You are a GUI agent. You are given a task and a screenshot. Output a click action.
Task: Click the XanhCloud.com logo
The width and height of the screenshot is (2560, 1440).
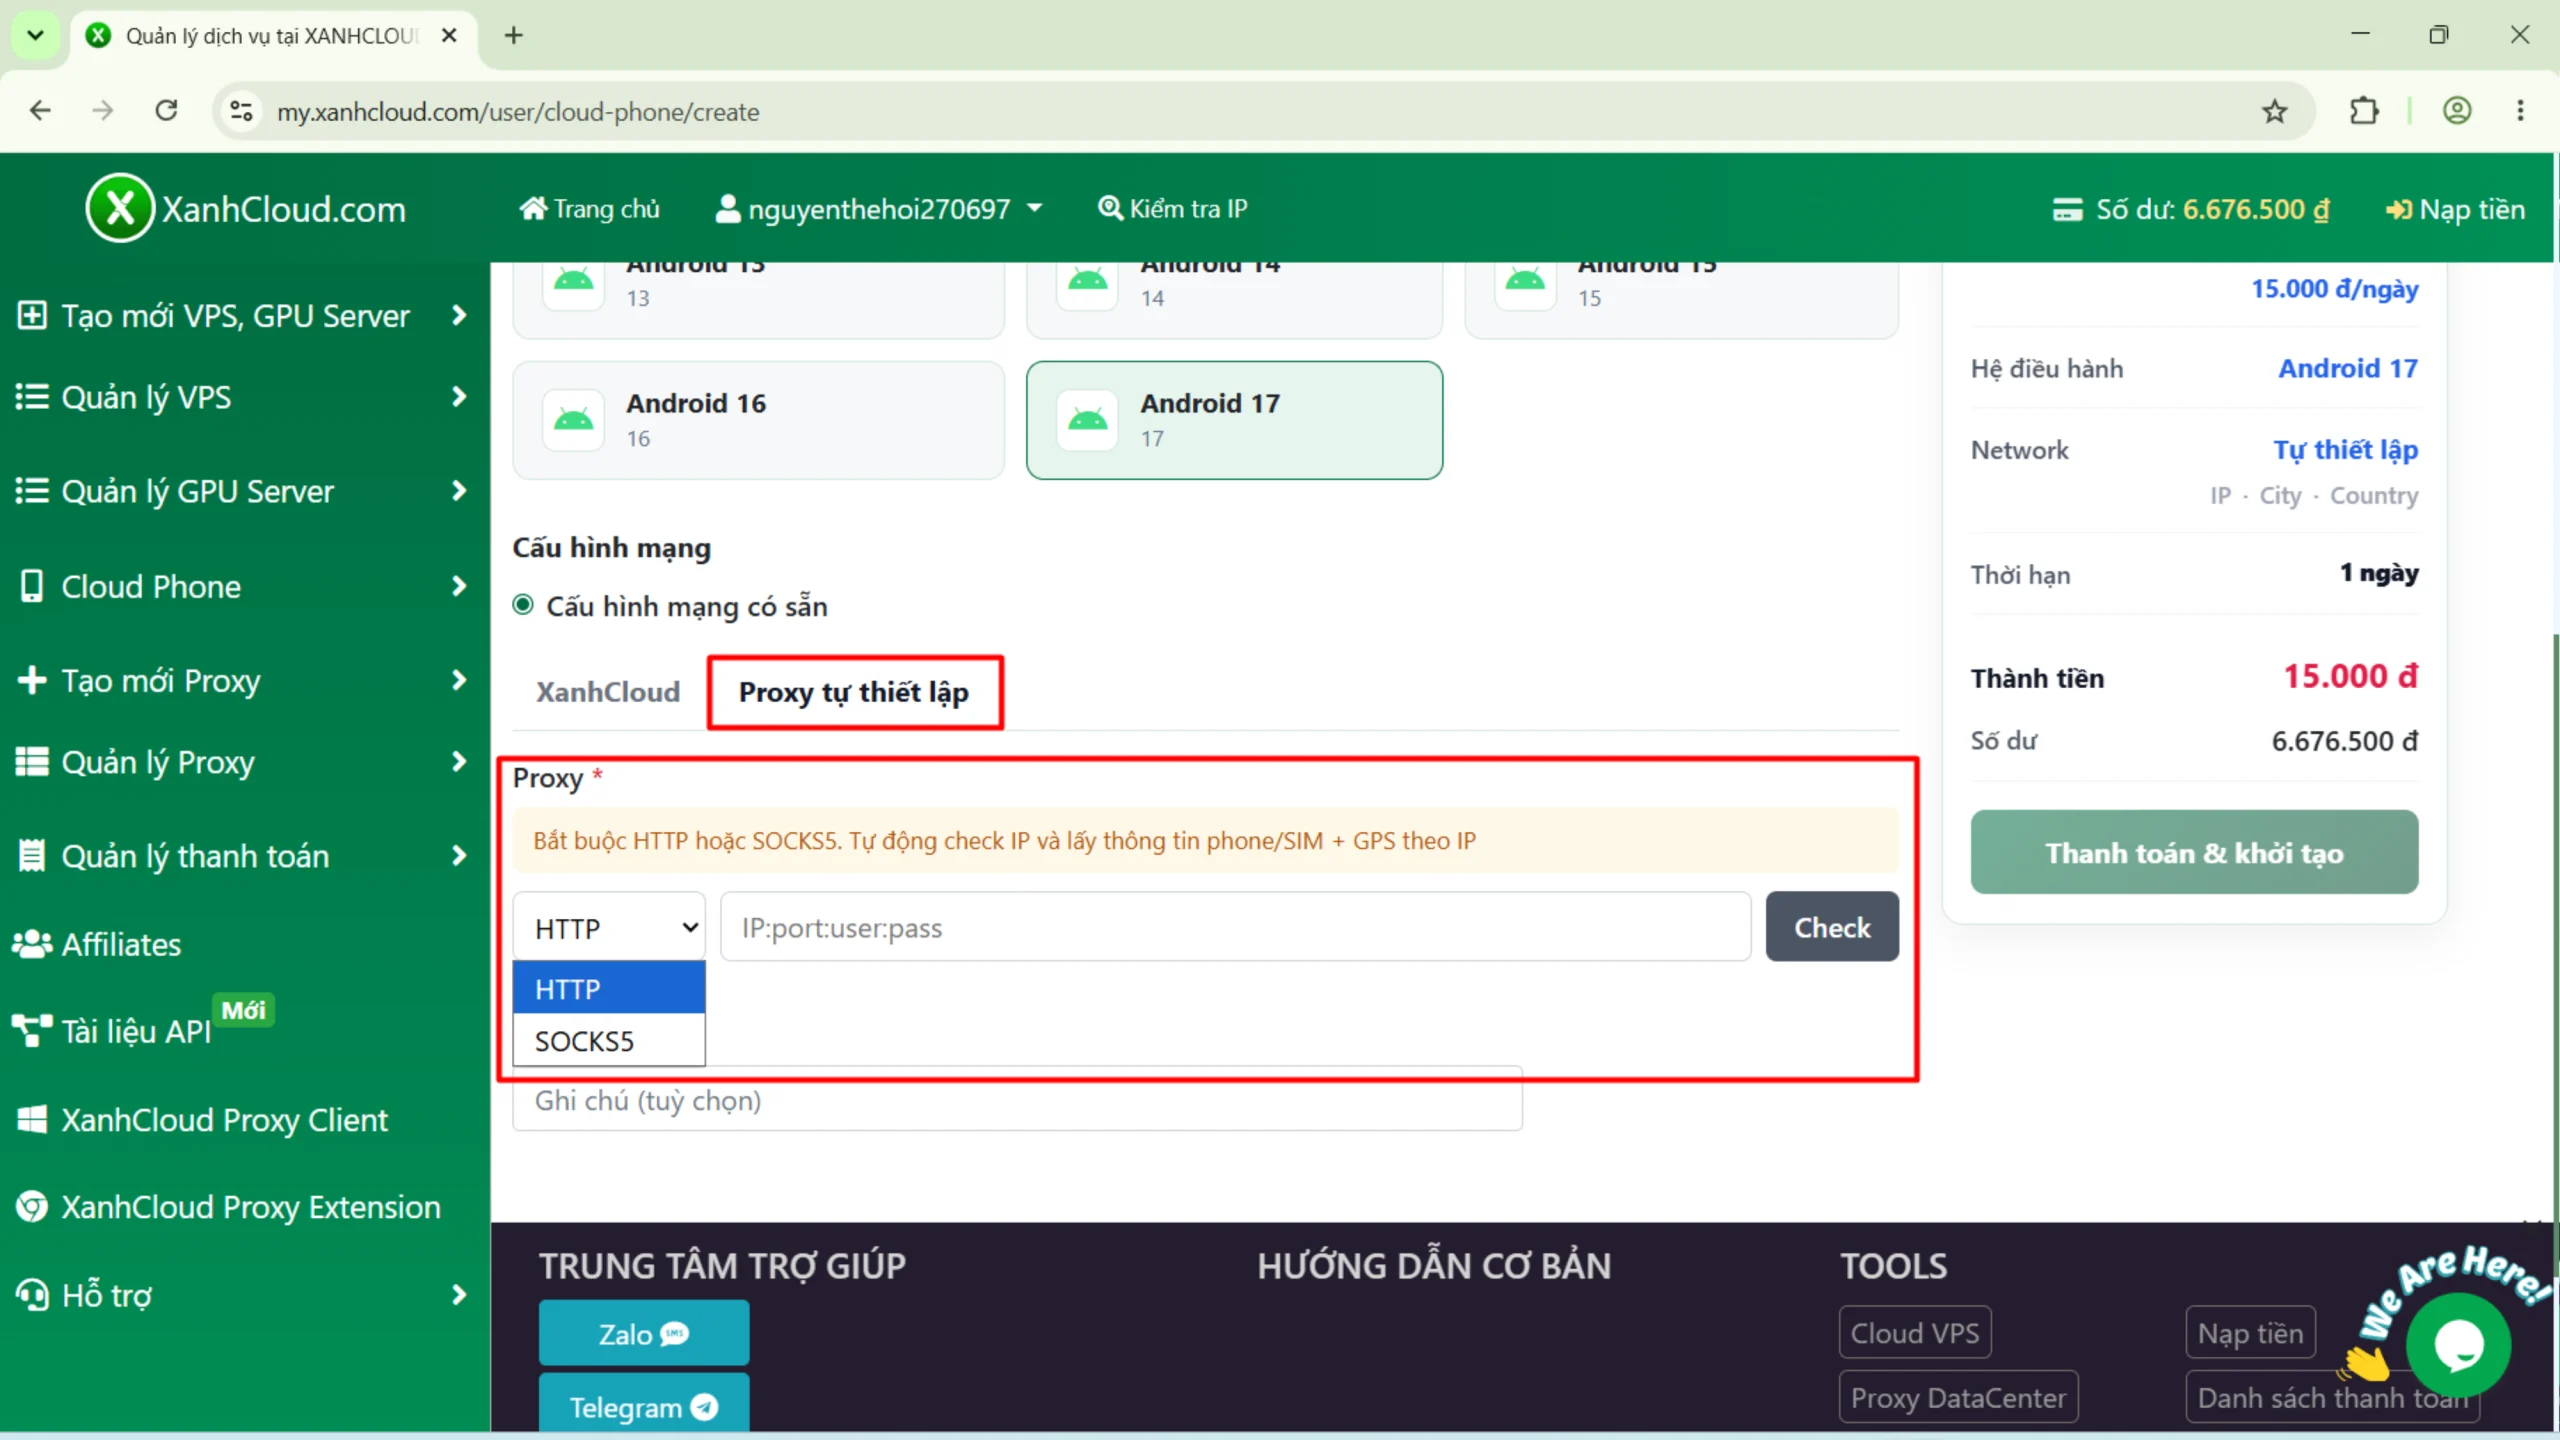click(x=246, y=208)
